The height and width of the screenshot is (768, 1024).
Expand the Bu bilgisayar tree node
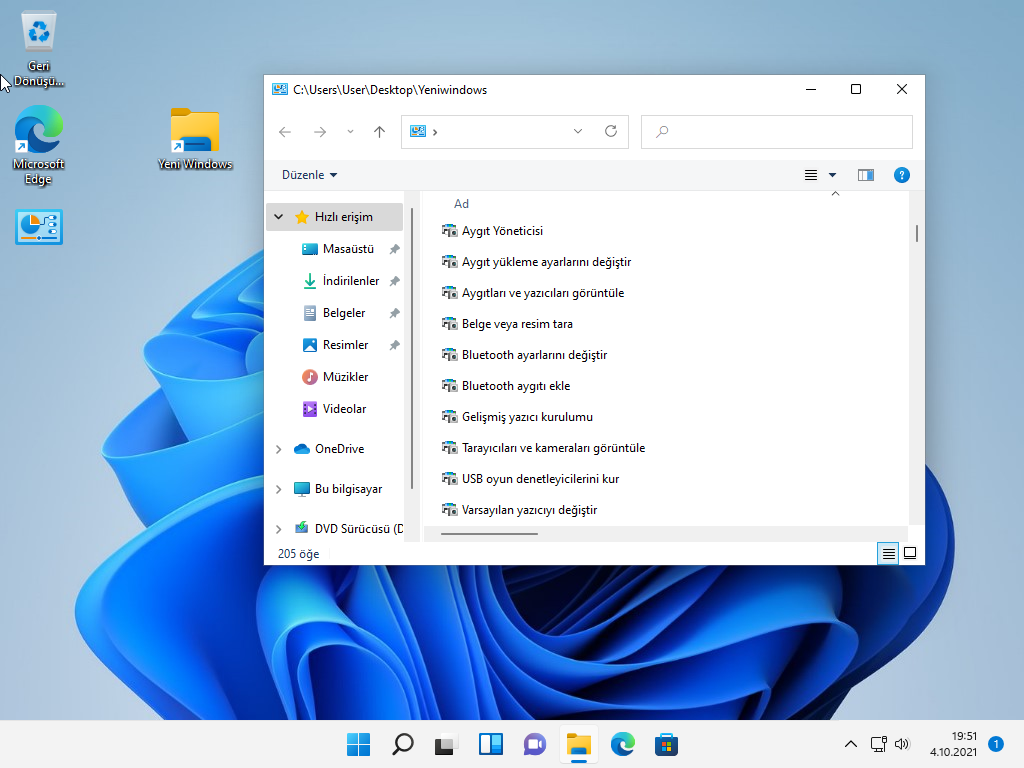[x=279, y=489]
